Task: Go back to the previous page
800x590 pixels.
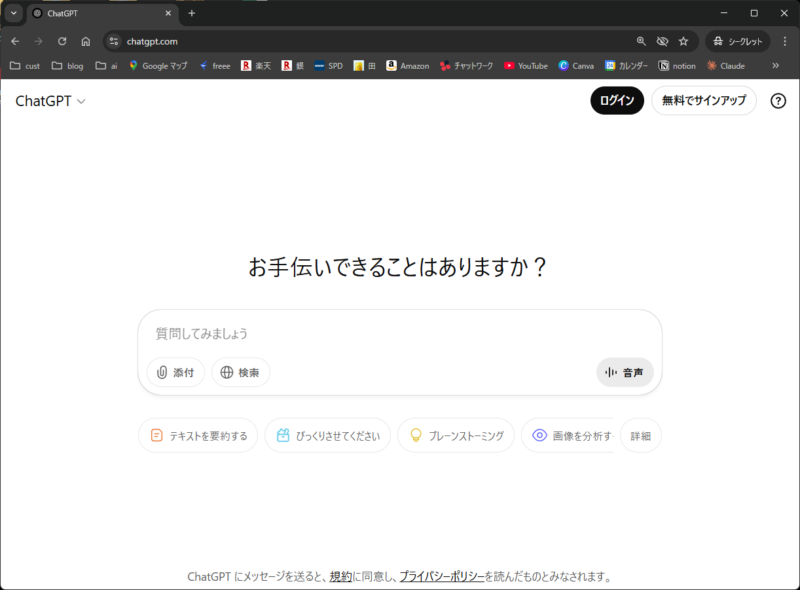Action: pyautogui.click(x=15, y=41)
